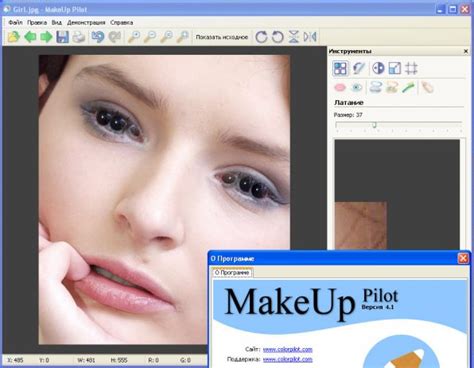
Task: Click the Показать исходное button
Action: click(x=222, y=37)
